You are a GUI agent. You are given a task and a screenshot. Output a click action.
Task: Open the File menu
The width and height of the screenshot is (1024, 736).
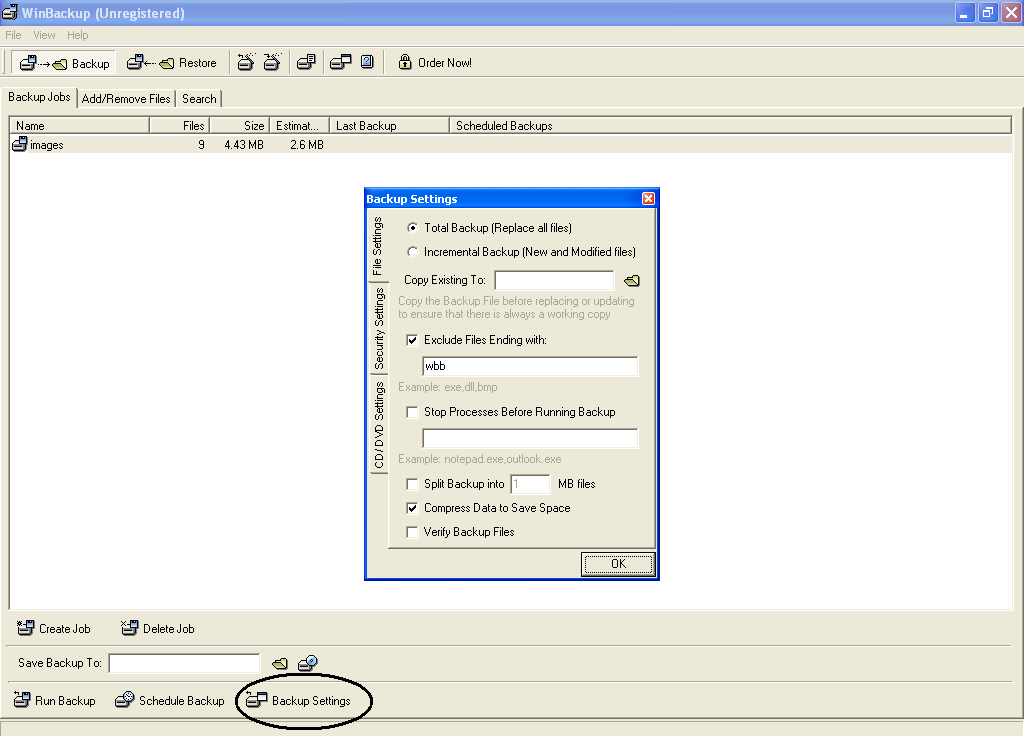pos(13,35)
